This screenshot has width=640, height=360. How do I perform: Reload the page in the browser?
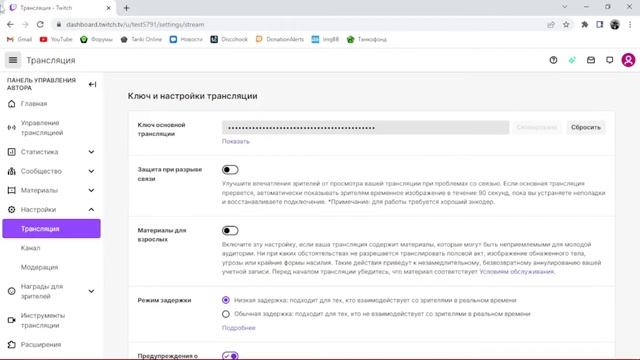point(40,24)
